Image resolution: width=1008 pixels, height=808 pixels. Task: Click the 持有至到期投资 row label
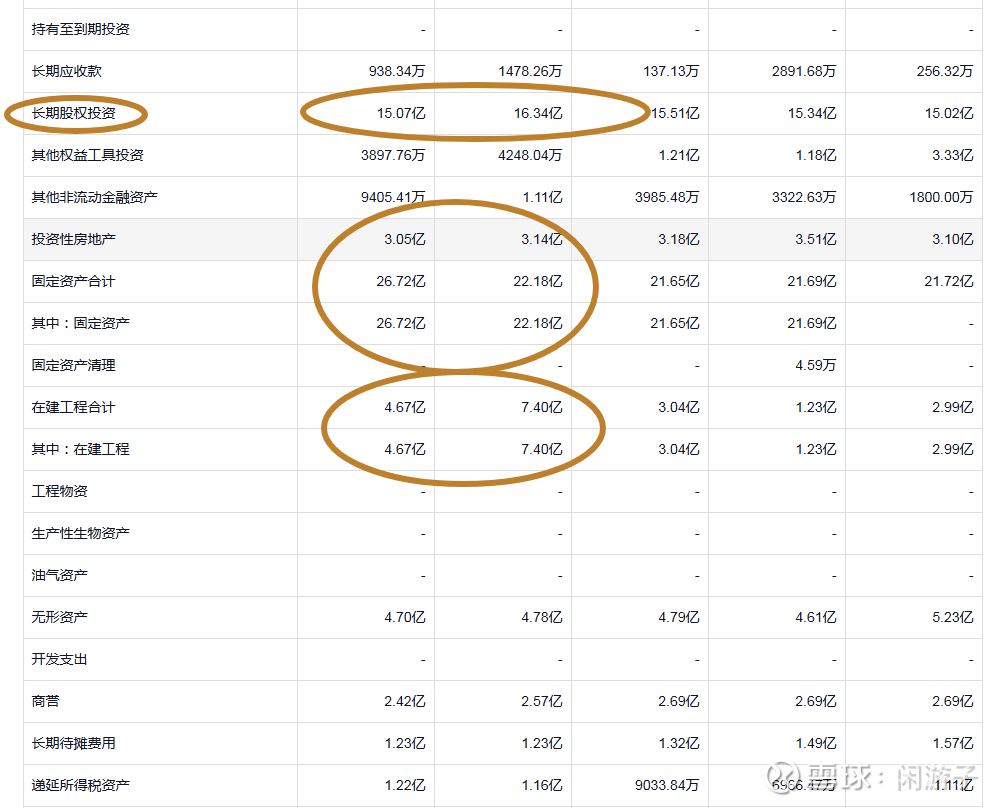click(x=81, y=30)
